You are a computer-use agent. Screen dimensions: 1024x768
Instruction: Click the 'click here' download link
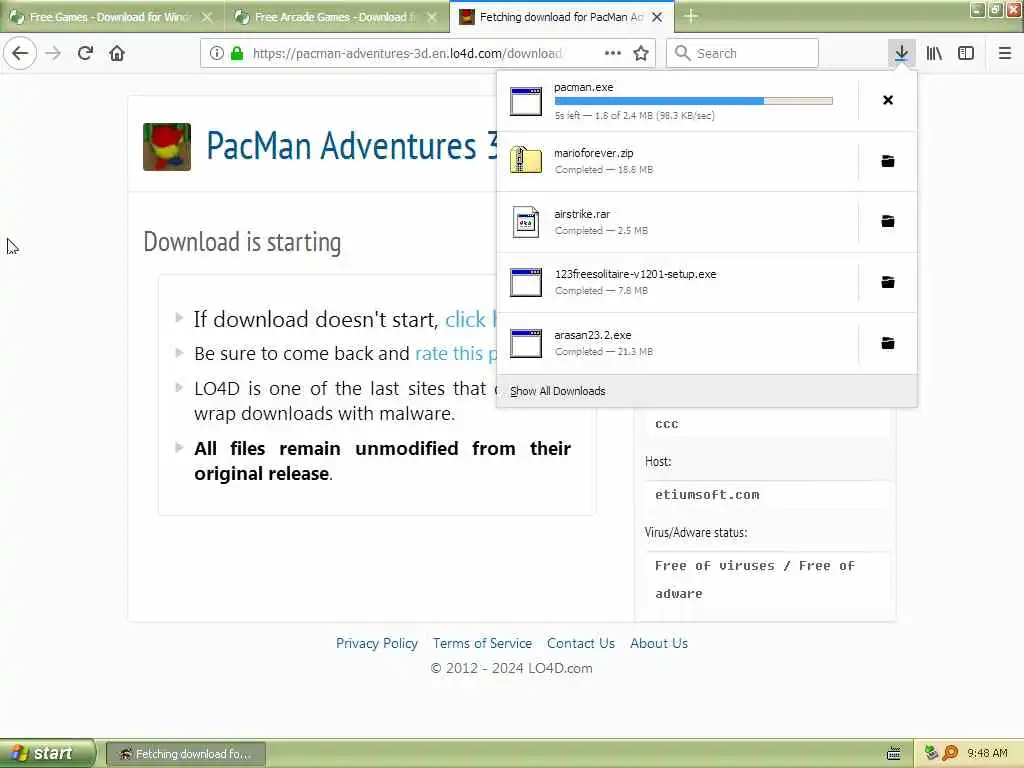pos(471,319)
